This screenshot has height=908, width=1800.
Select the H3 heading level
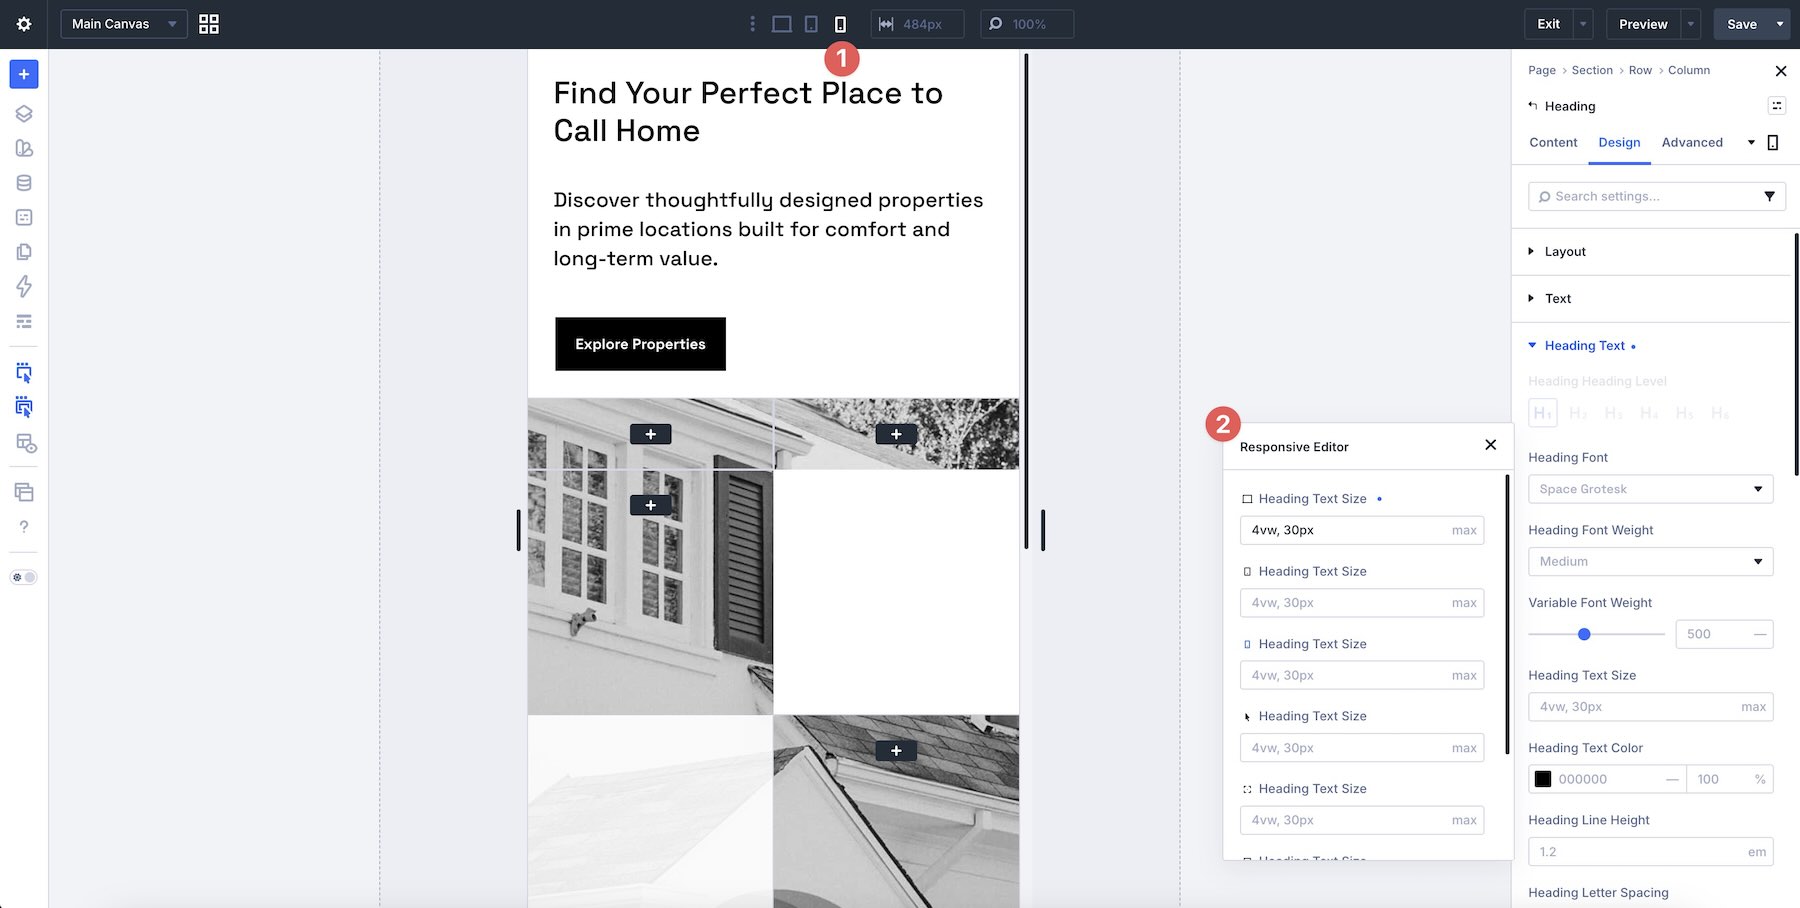[1613, 413]
